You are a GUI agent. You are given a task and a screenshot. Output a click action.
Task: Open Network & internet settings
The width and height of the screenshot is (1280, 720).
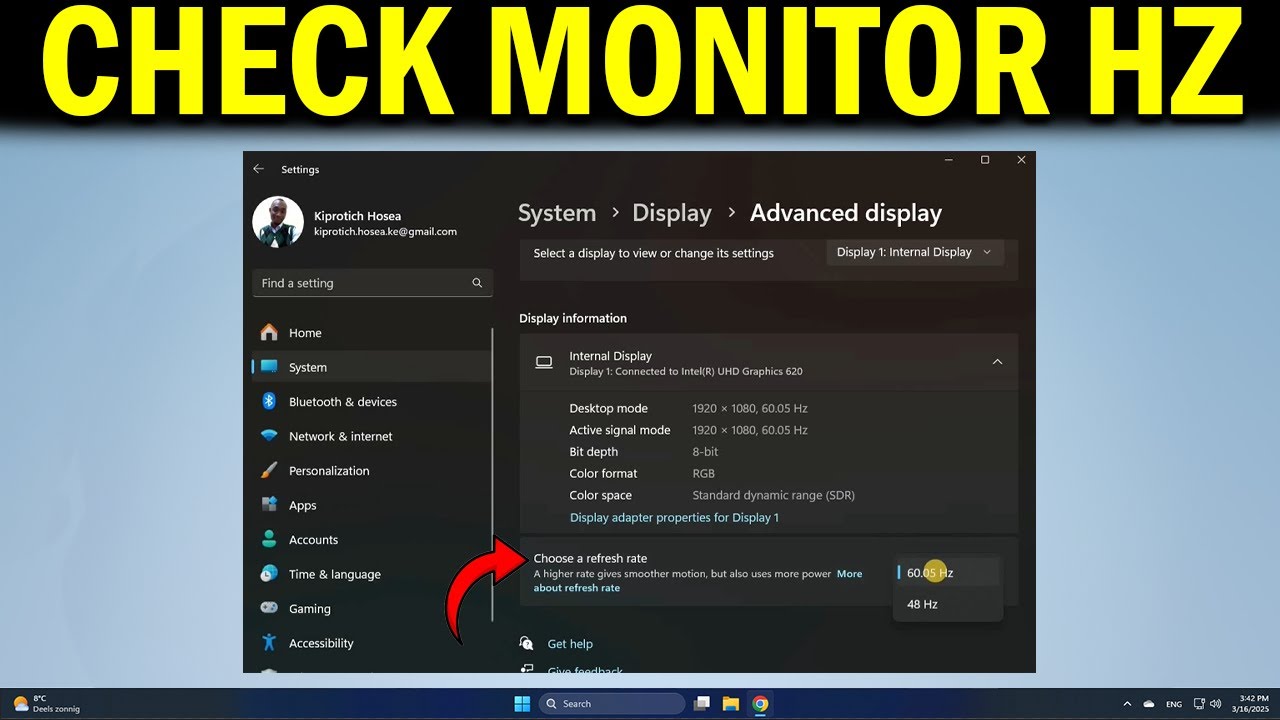pyautogui.click(x=372, y=436)
